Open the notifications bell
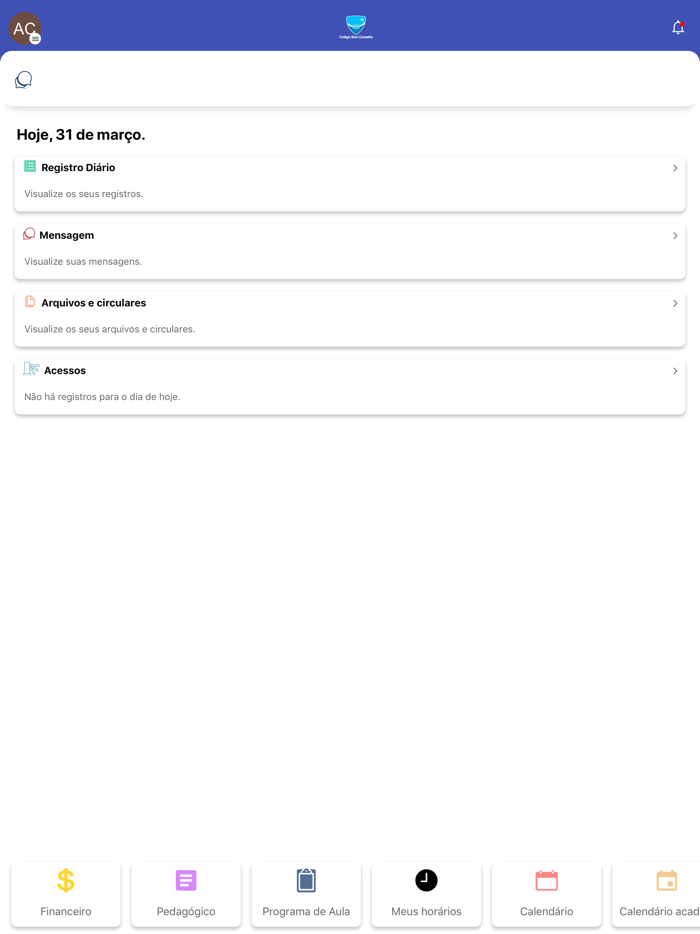The width and height of the screenshot is (700, 934). point(678,28)
